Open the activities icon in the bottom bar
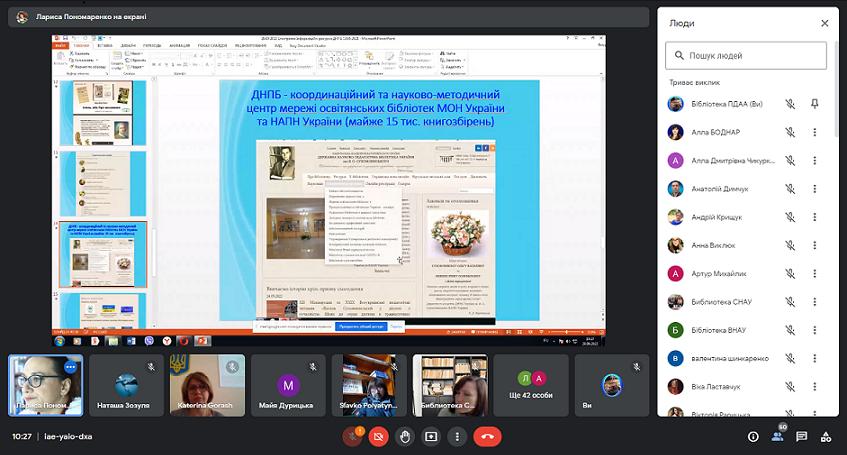 pos(826,437)
